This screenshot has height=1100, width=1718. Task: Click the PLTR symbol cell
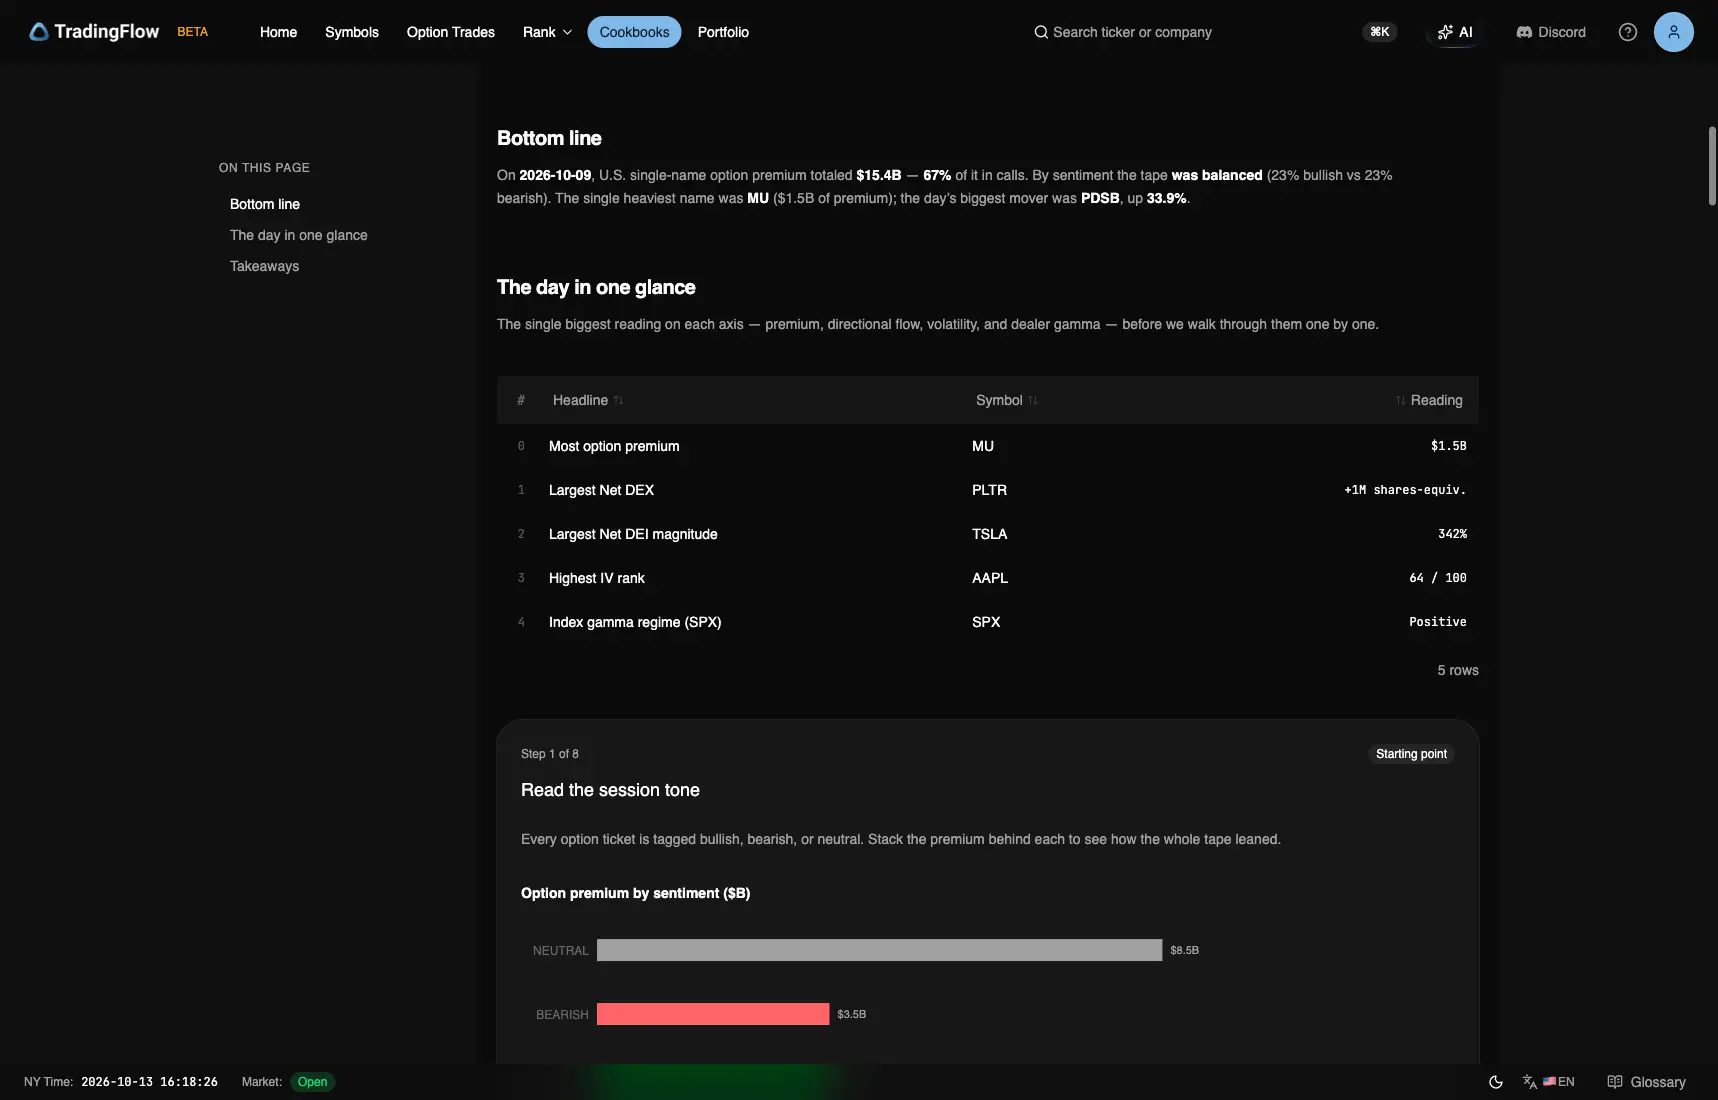(989, 490)
